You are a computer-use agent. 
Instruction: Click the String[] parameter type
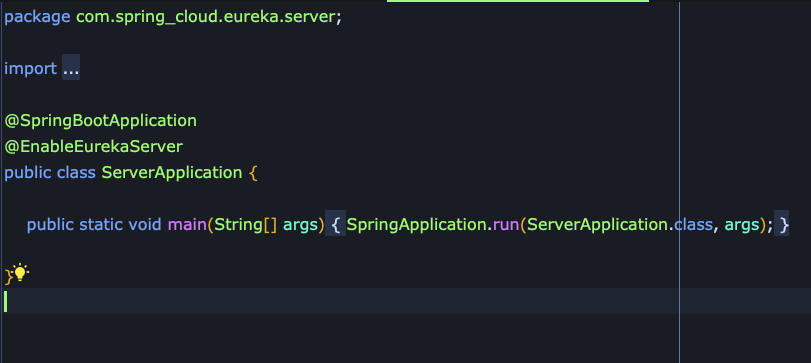click(246, 224)
